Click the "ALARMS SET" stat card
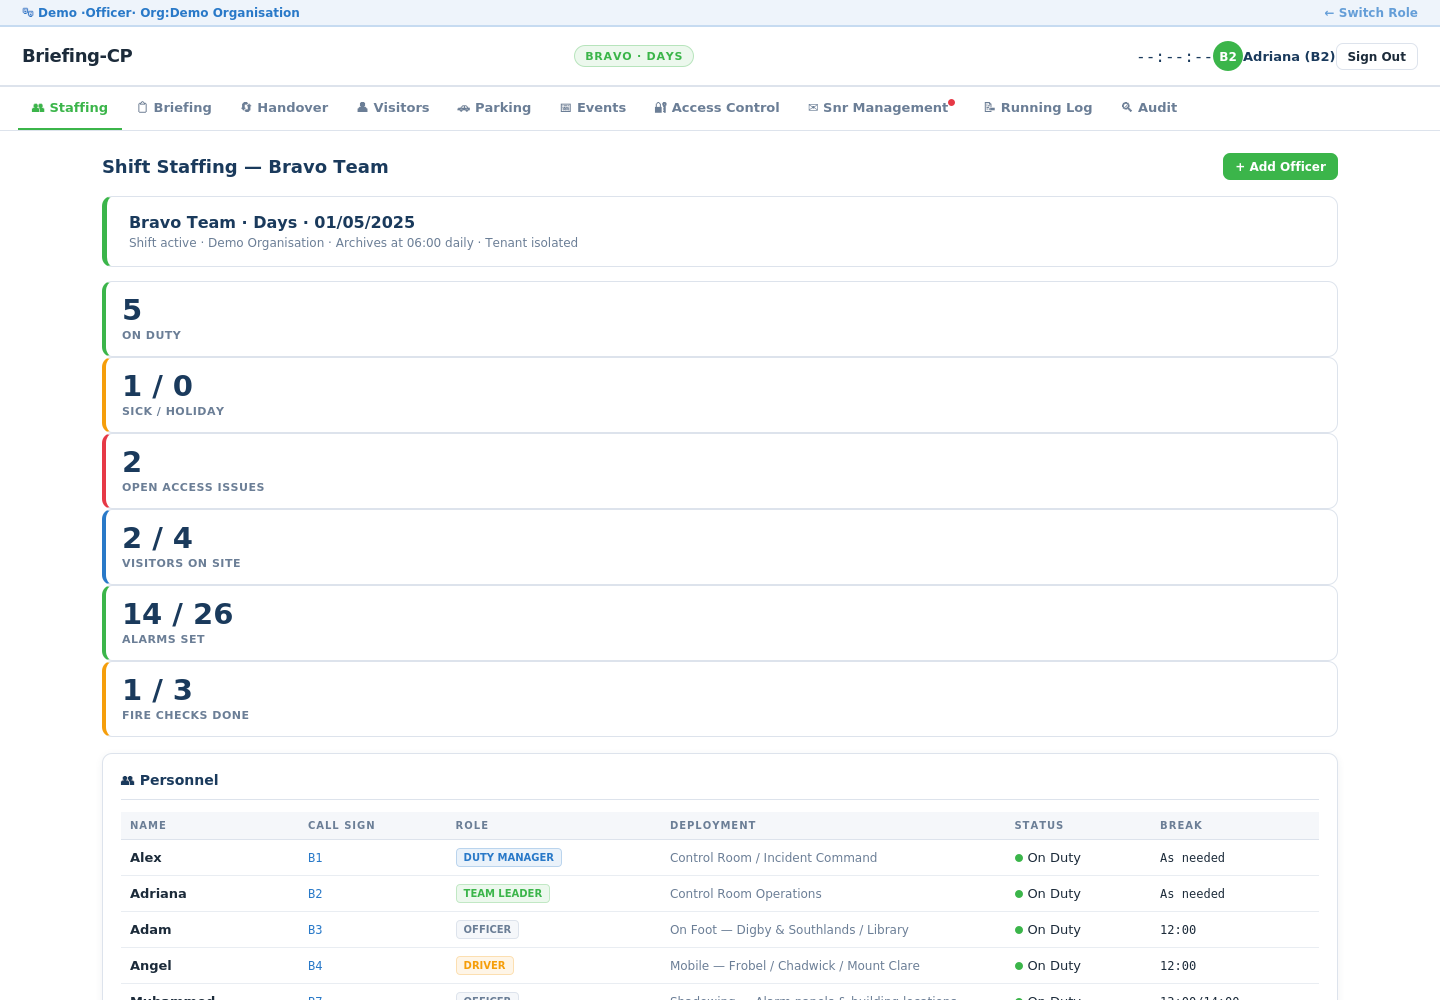Screen dimensions: 1440x1000 [720, 623]
